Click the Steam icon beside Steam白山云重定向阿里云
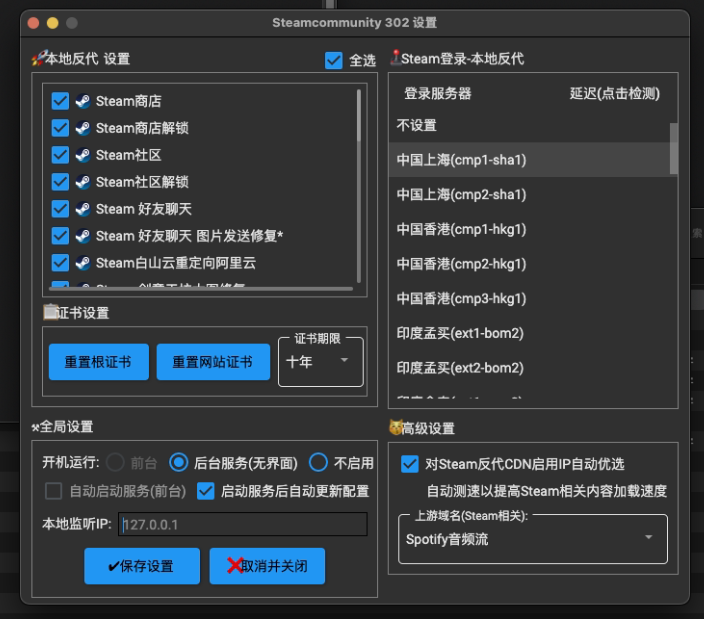The width and height of the screenshot is (704, 619). click(x=83, y=263)
